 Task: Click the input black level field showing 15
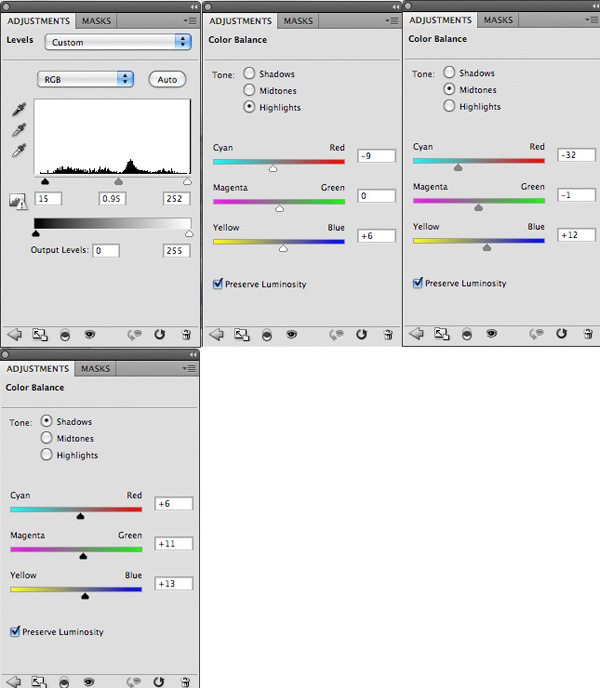point(48,199)
